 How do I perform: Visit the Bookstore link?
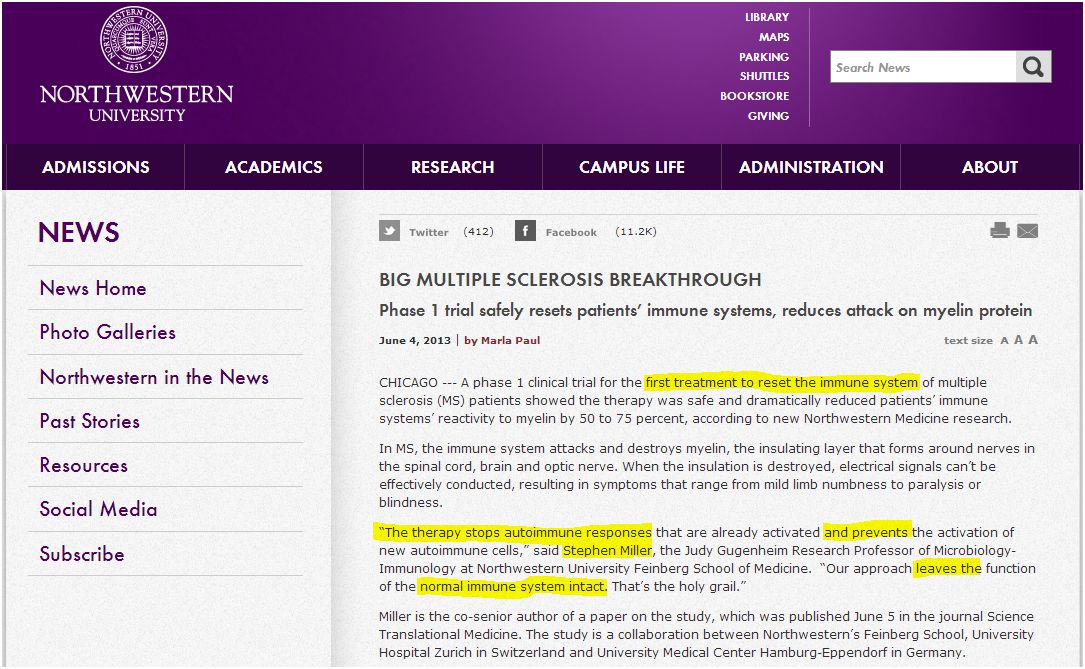(x=754, y=95)
